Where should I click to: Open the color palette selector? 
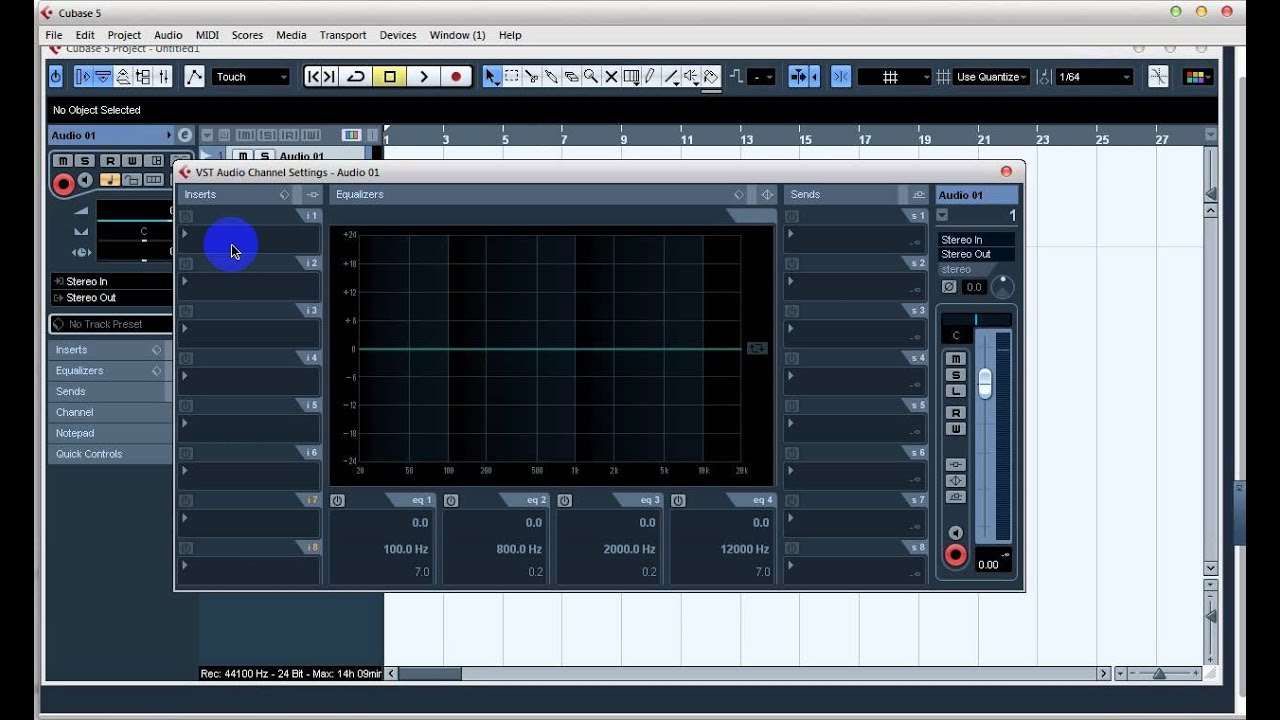[1197, 77]
